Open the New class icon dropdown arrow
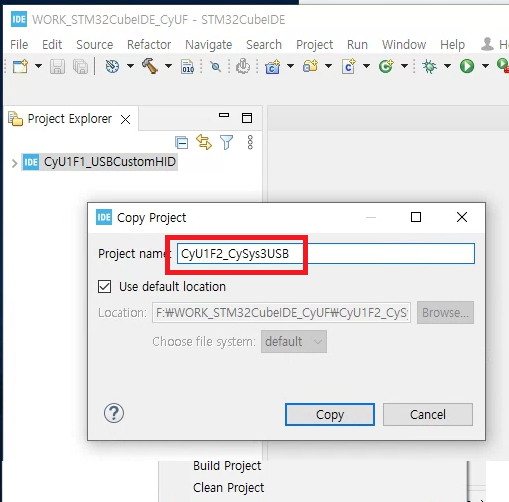 pos(404,66)
